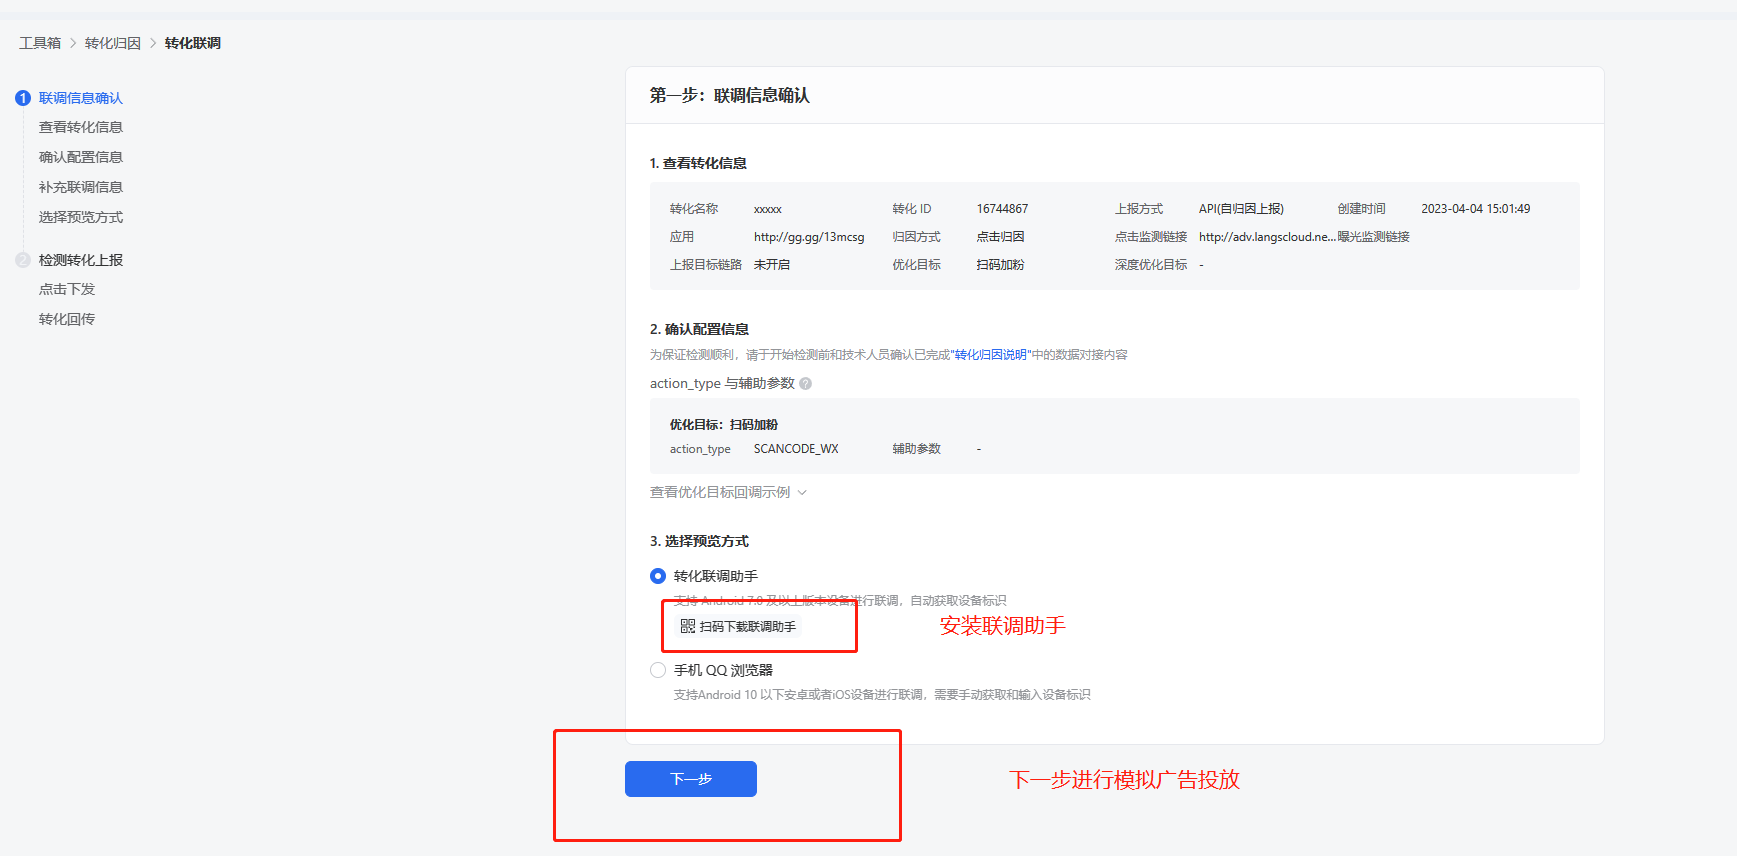This screenshot has width=1737, height=856.
Task: Expand 查看优化目标回调示例 section
Action: point(728,492)
